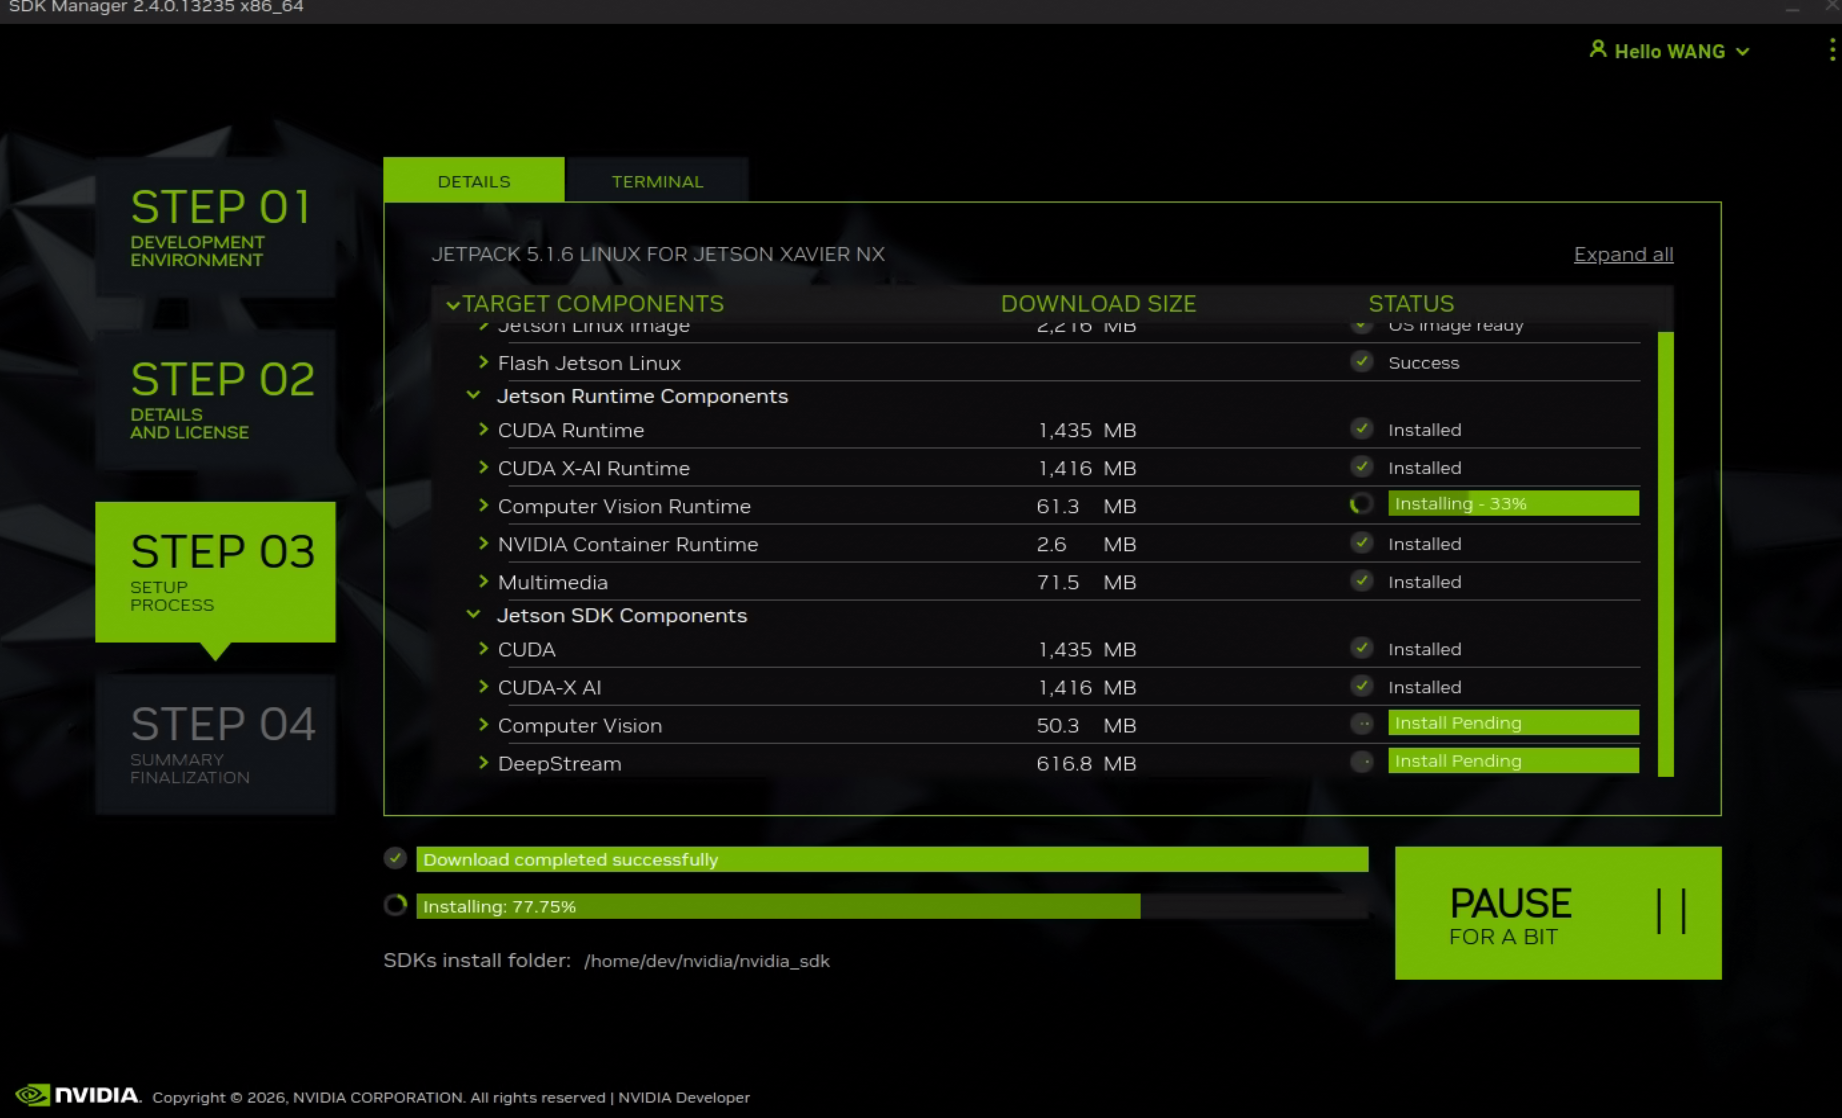This screenshot has height=1118, width=1842.
Task: Click the JetPack 5.1.6 Linux title text
Action: (x=657, y=253)
